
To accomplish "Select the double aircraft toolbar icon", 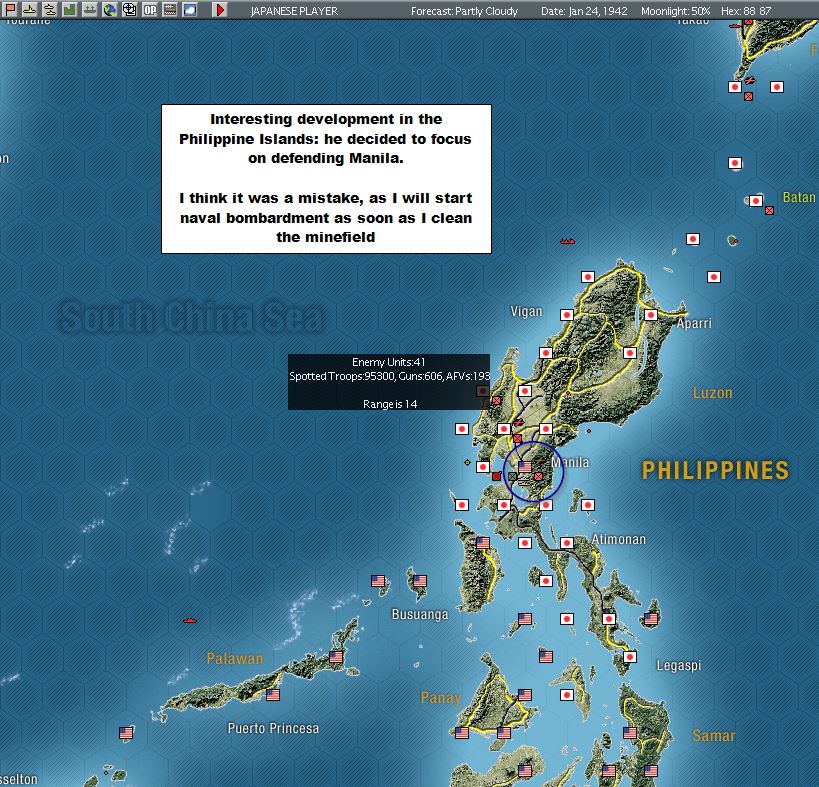I will point(50,9).
